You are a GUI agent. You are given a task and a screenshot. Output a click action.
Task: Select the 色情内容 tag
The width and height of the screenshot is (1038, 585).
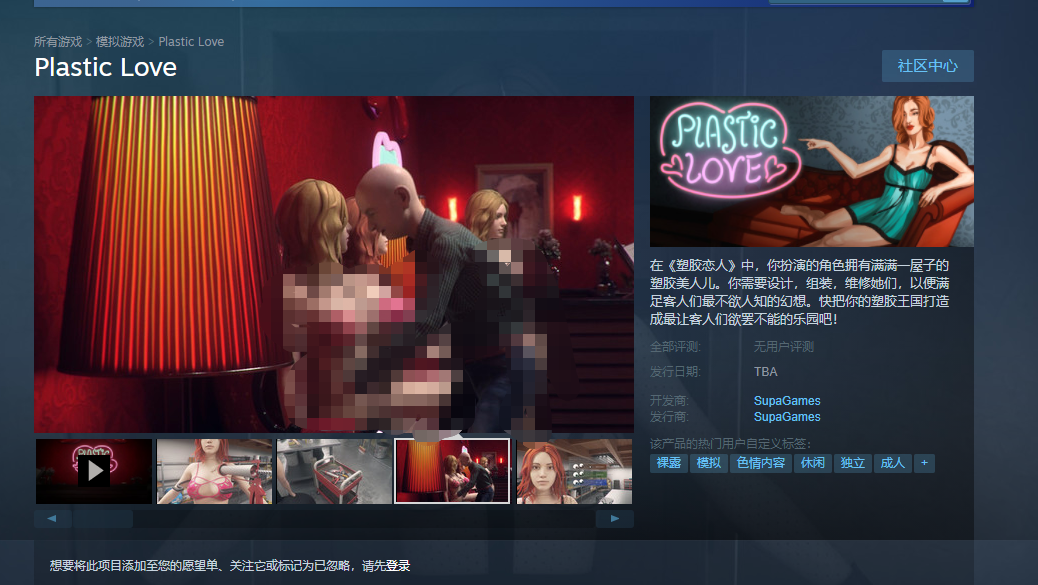coord(761,463)
